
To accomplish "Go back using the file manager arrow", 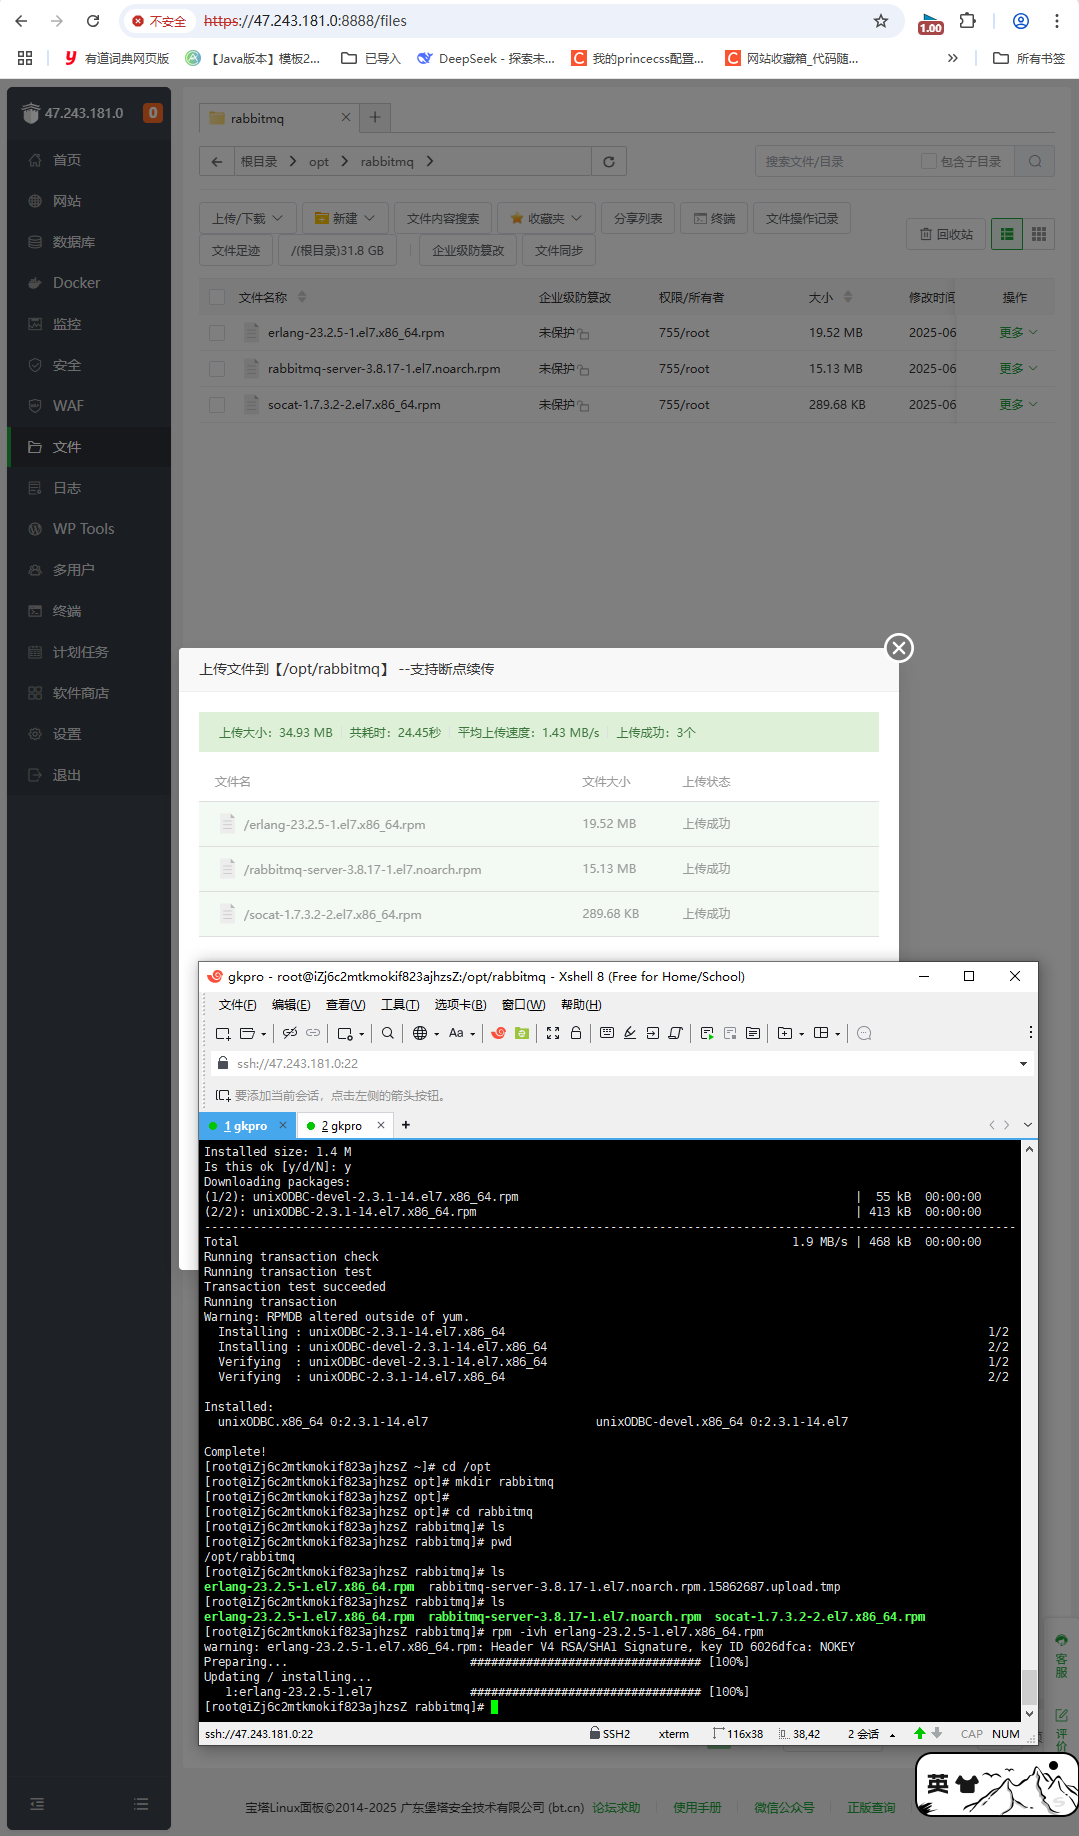I will (217, 161).
